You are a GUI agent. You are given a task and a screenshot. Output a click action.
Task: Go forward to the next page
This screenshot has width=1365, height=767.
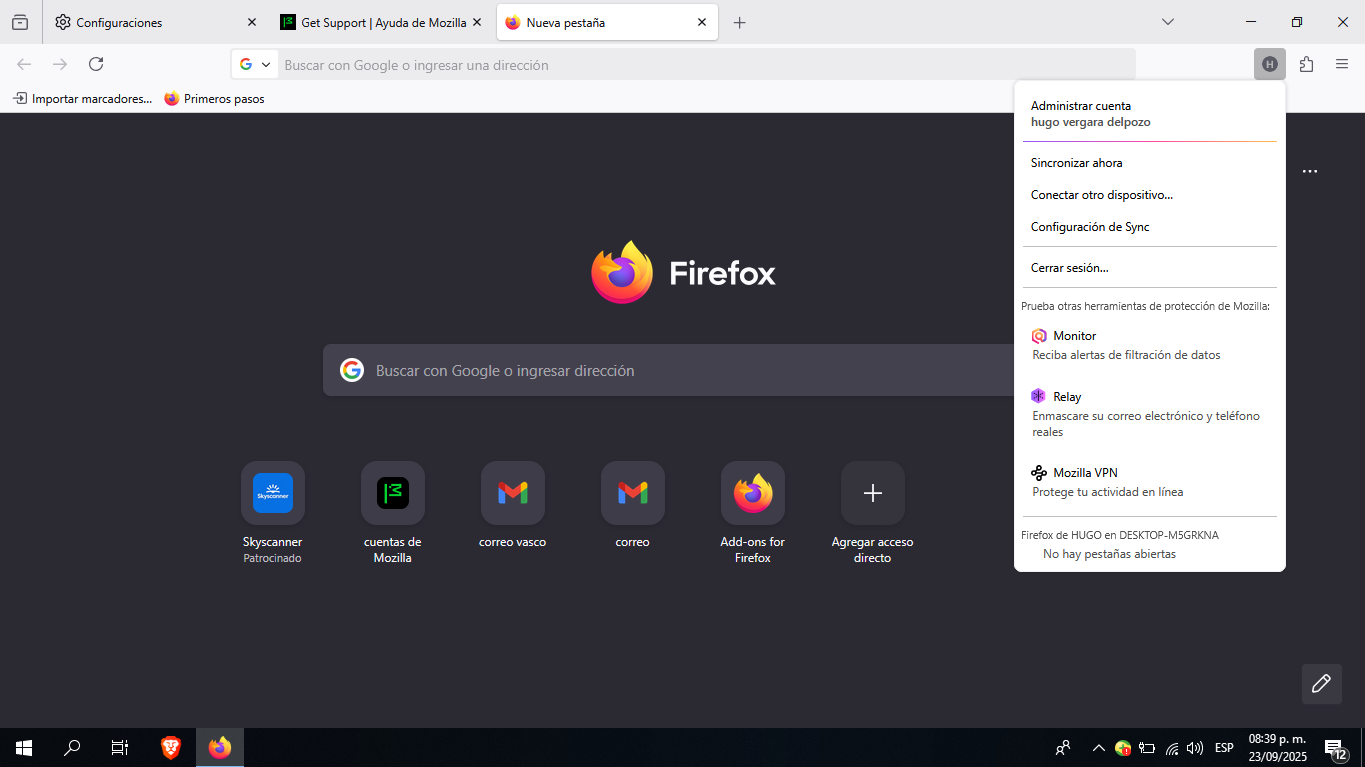pos(60,64)
